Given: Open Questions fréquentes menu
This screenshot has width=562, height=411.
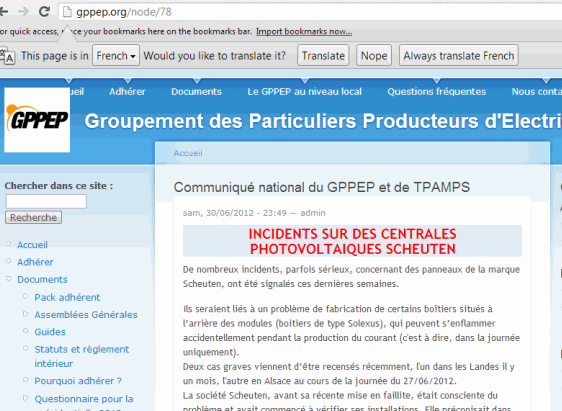Looking at the screenshot, I should coord(437,92).
